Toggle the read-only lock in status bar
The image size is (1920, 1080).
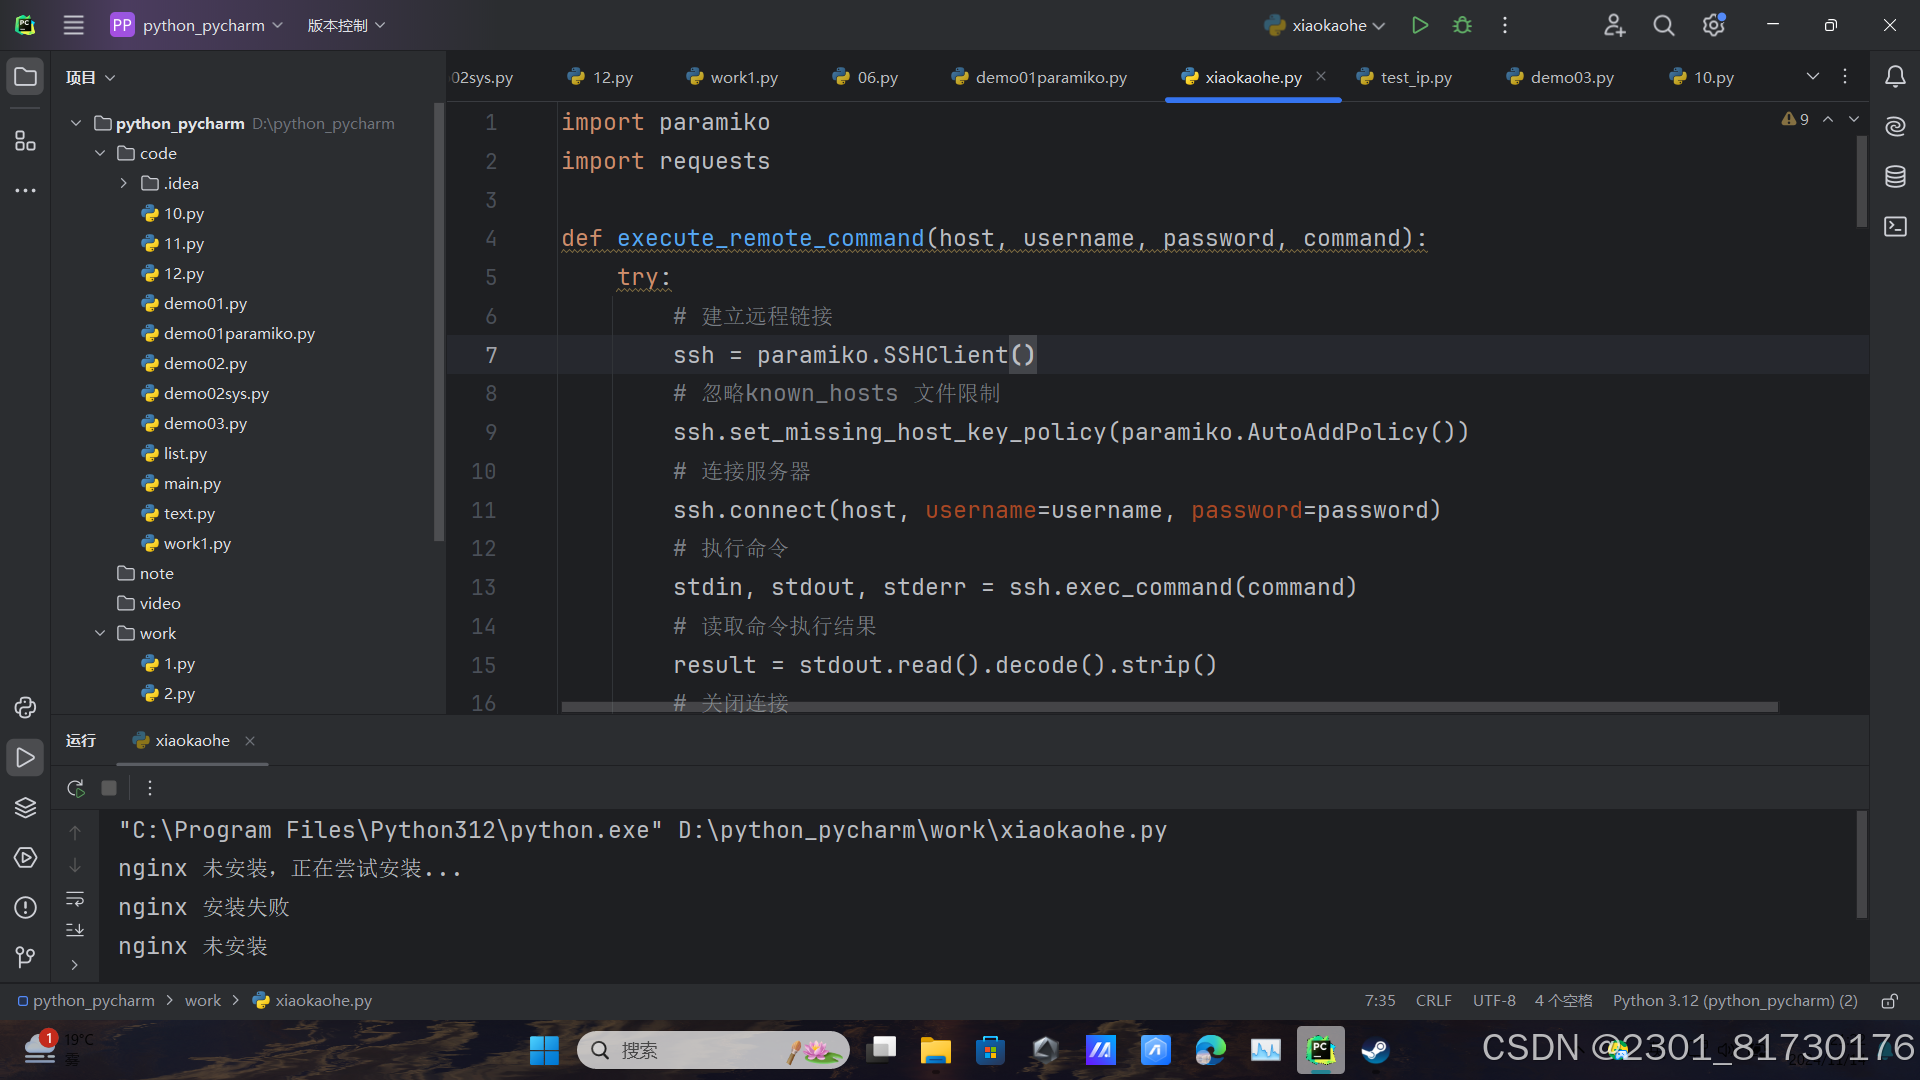(x=1889, y=1000)
